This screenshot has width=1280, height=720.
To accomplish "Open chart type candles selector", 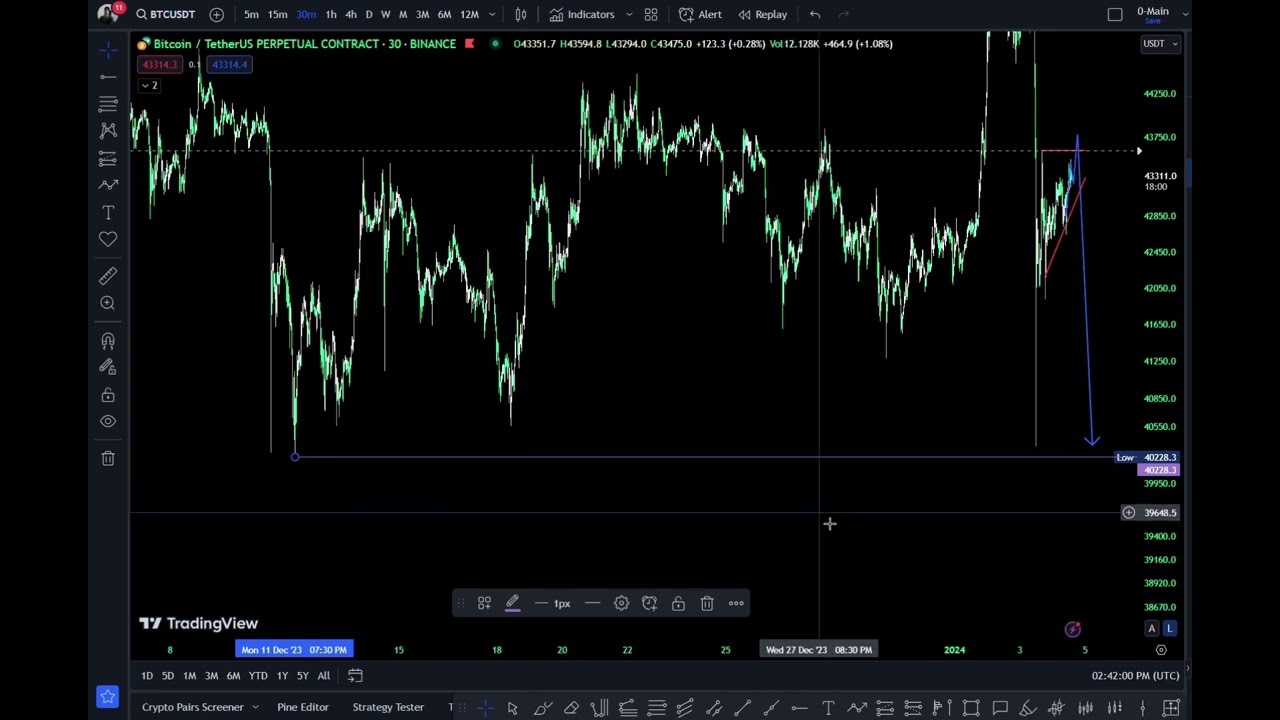I will click(x=521, y=14).
